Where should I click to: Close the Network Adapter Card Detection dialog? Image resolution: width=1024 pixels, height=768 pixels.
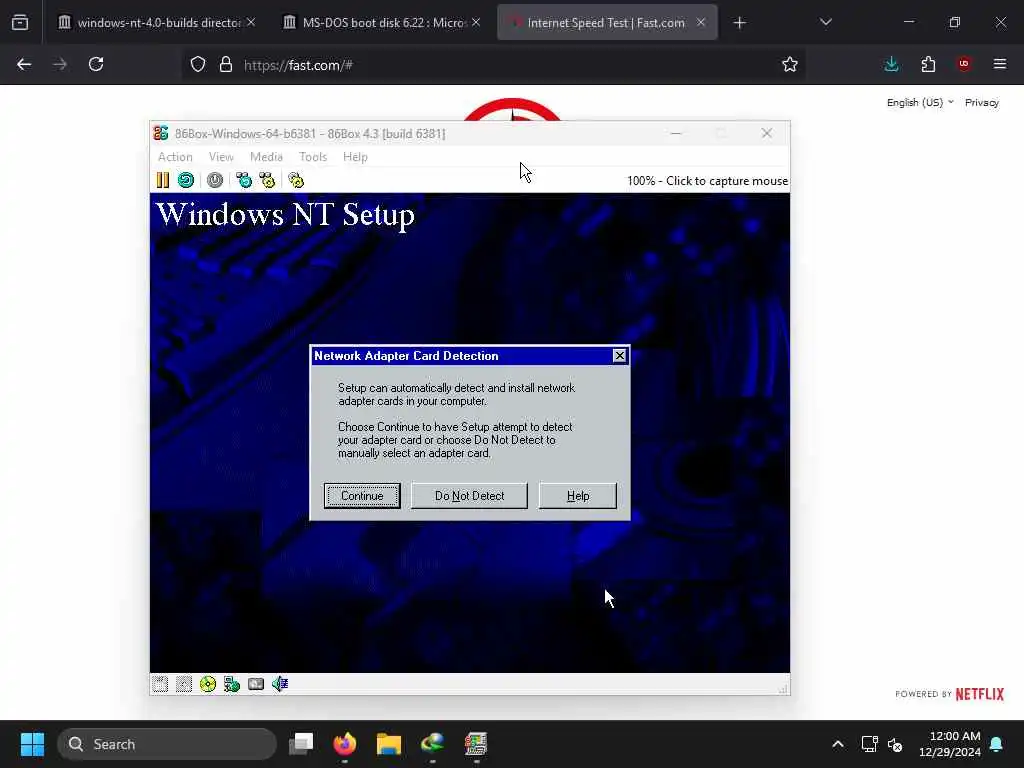pyautogui.click(x=619, y=356)
